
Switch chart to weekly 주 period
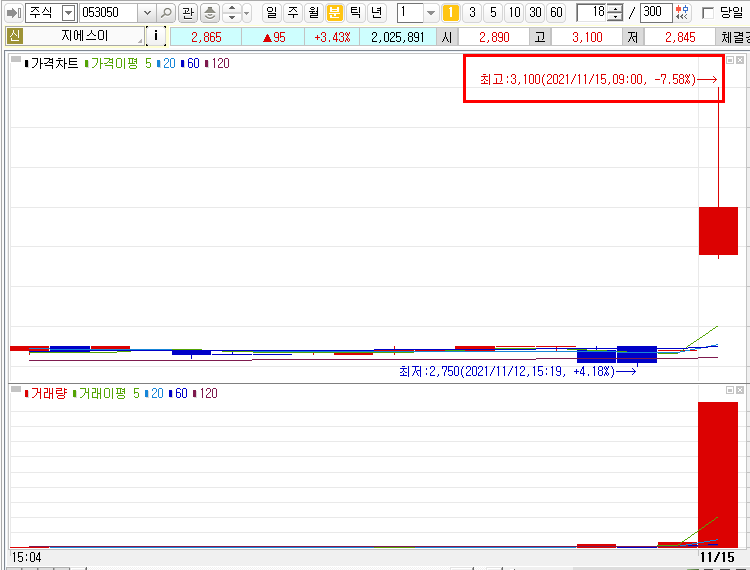tap(292, 12)
